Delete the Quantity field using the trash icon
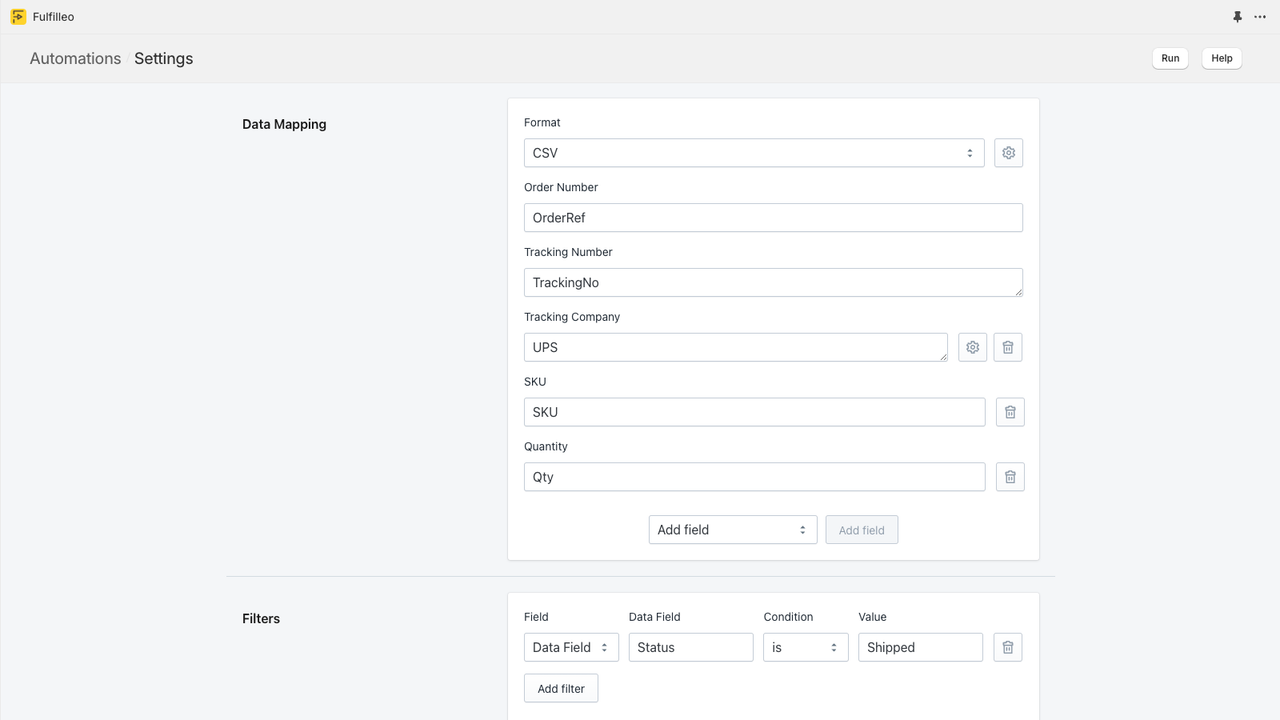 [1010, 477]
